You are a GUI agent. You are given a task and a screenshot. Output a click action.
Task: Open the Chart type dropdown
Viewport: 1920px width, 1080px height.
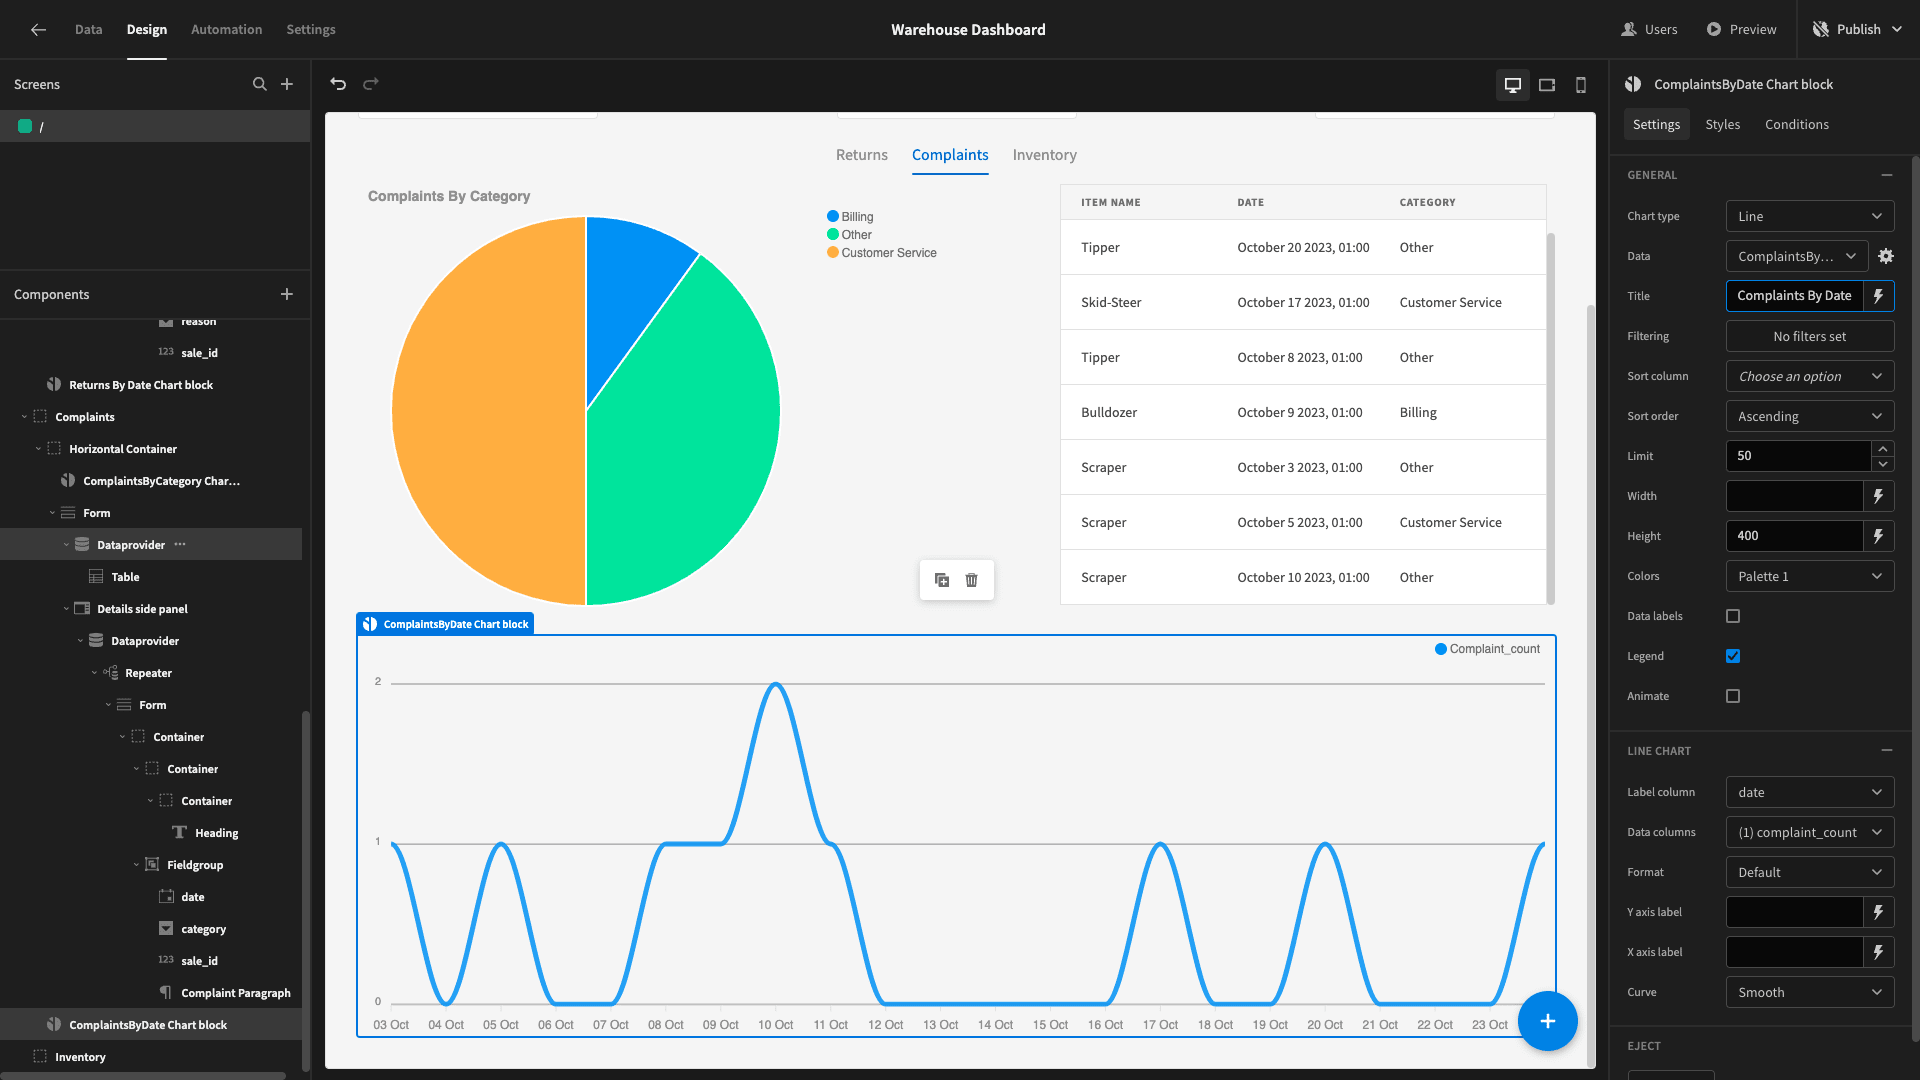(1810, 216)
